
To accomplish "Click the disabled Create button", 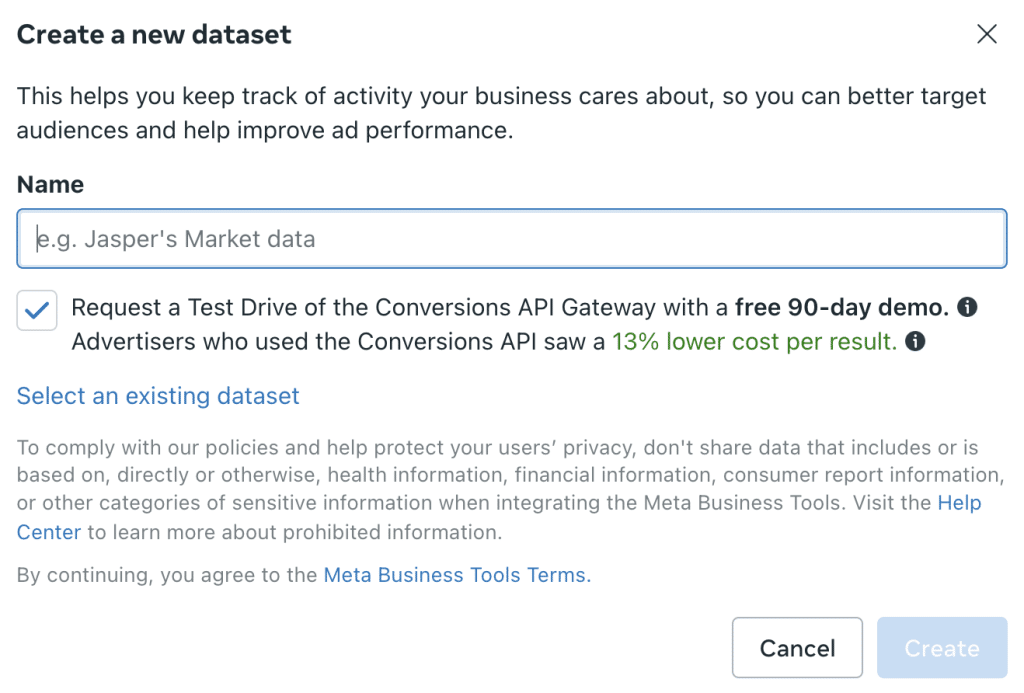I will (x=942, y=648).
